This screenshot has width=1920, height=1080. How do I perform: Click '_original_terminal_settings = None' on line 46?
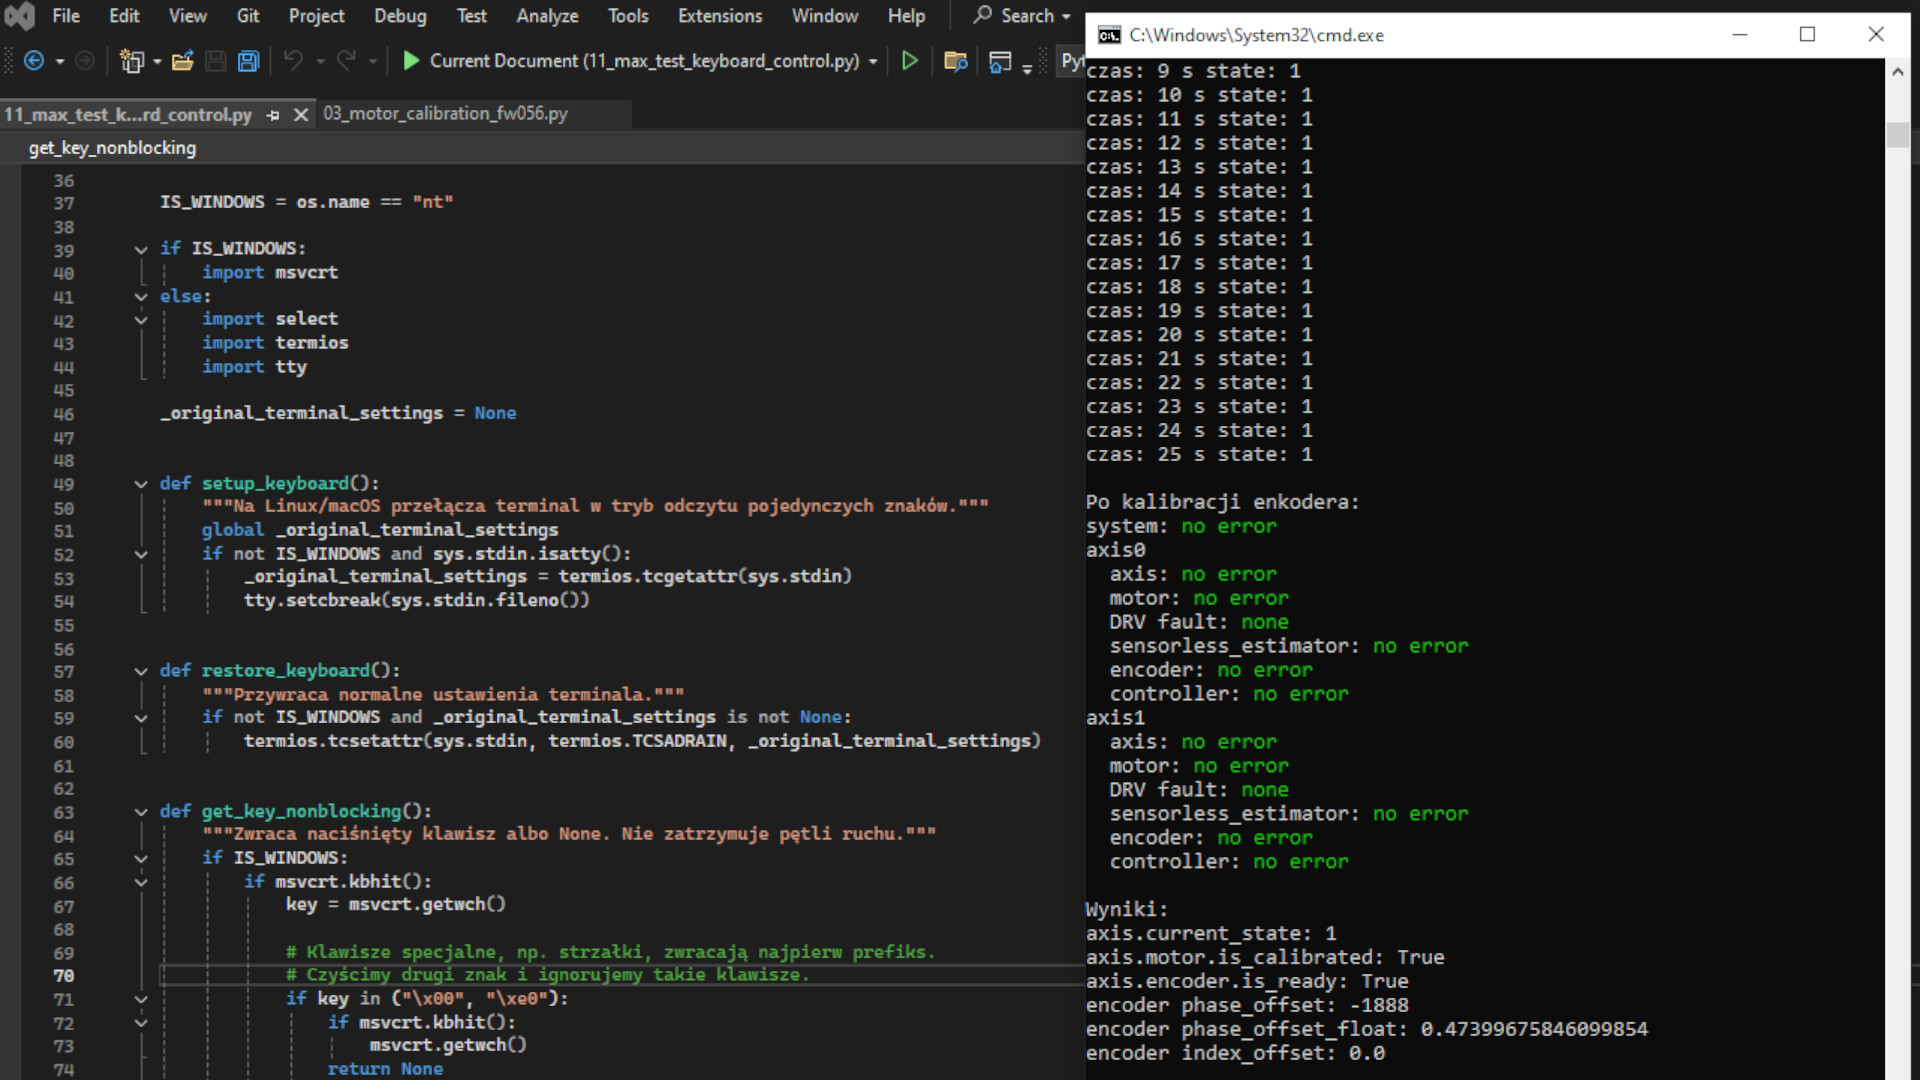pos(338,413)
